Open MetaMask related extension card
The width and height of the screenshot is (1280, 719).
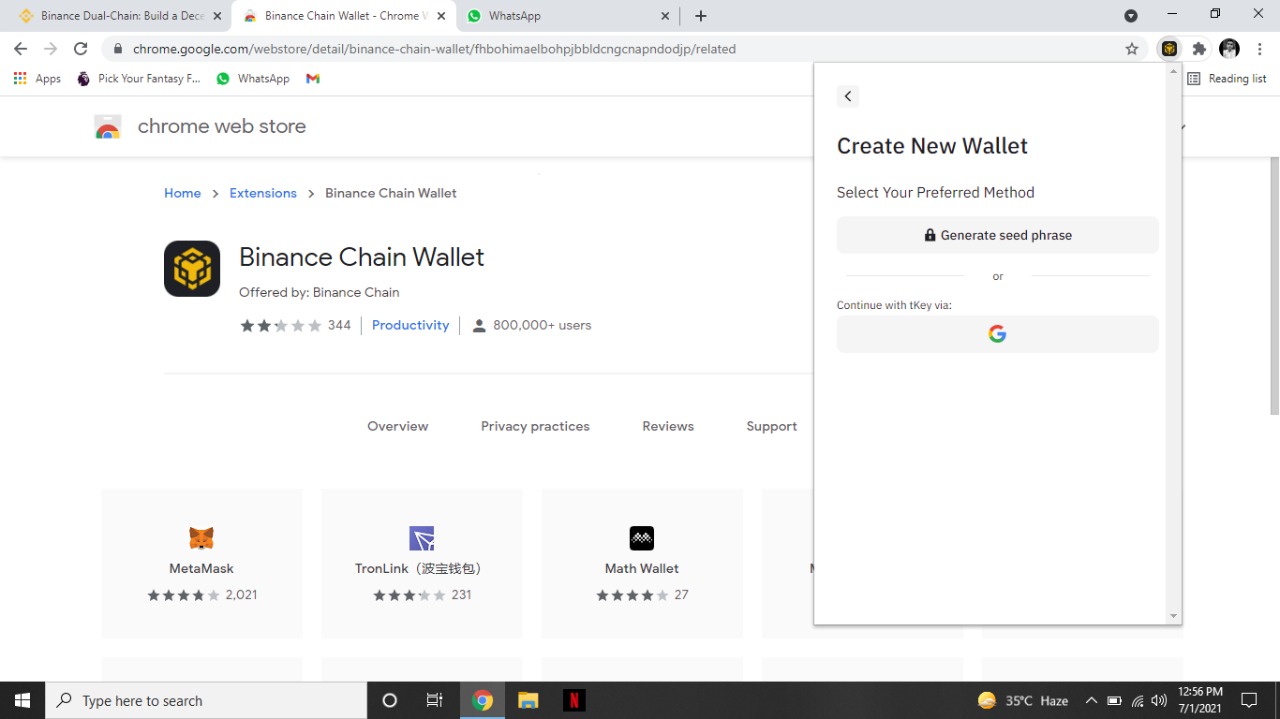click(x=202, y=563)
